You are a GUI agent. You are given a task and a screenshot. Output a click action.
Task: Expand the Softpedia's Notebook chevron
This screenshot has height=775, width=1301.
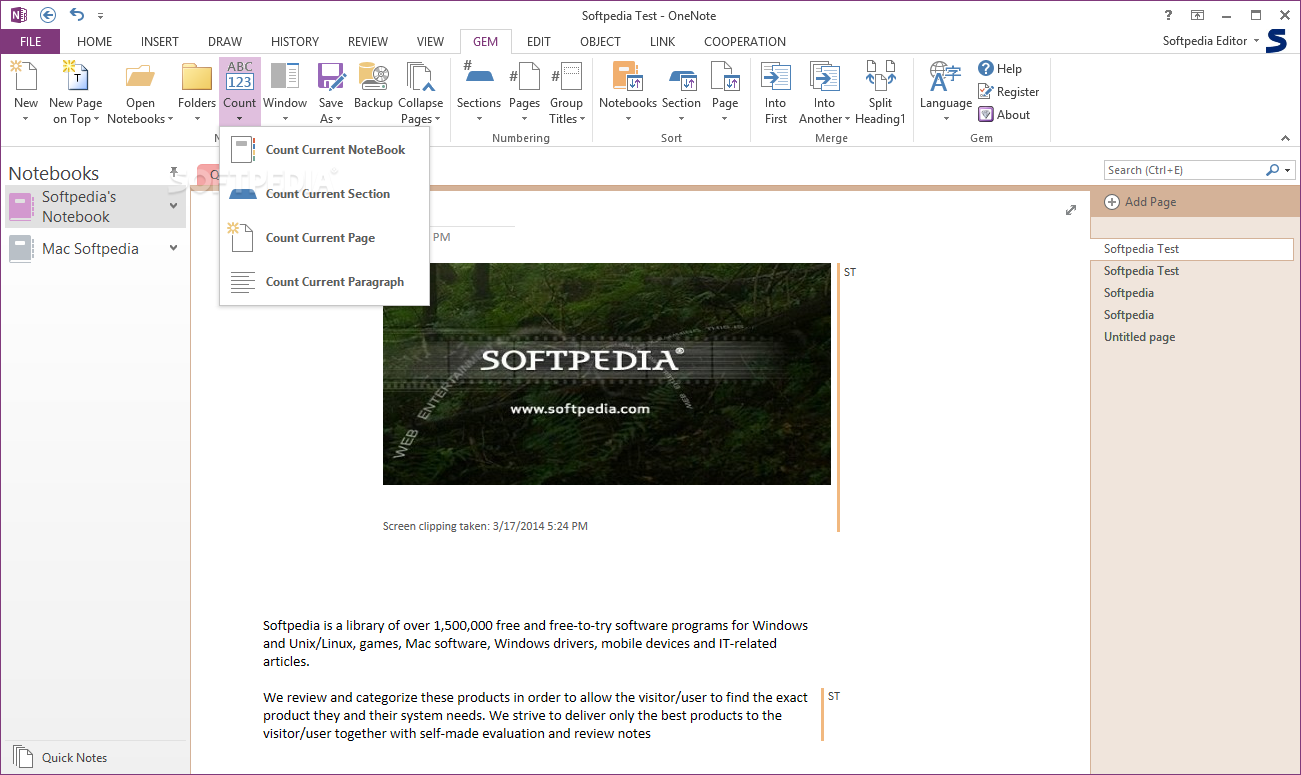coord(173,206)
